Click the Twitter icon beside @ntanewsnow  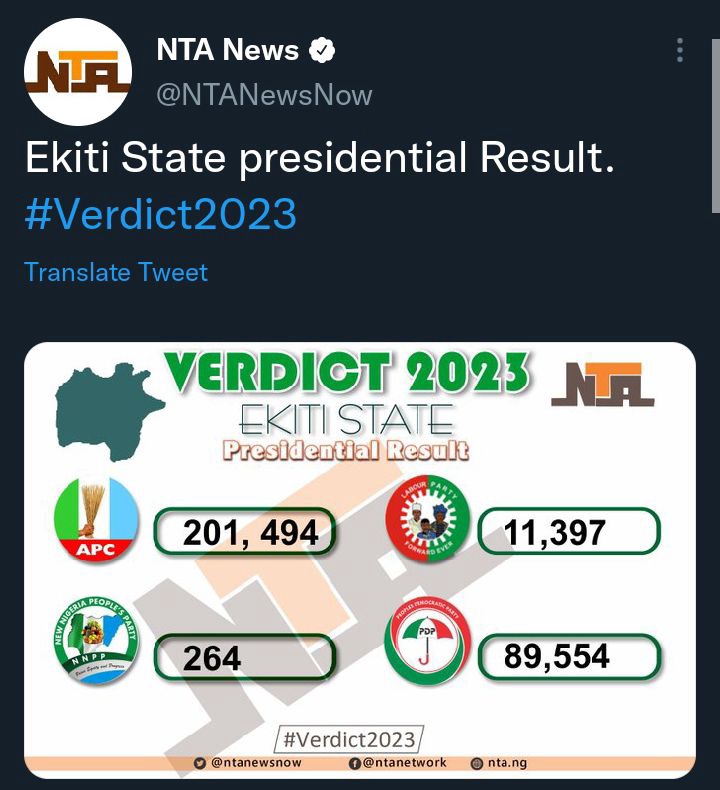[200, 763]
